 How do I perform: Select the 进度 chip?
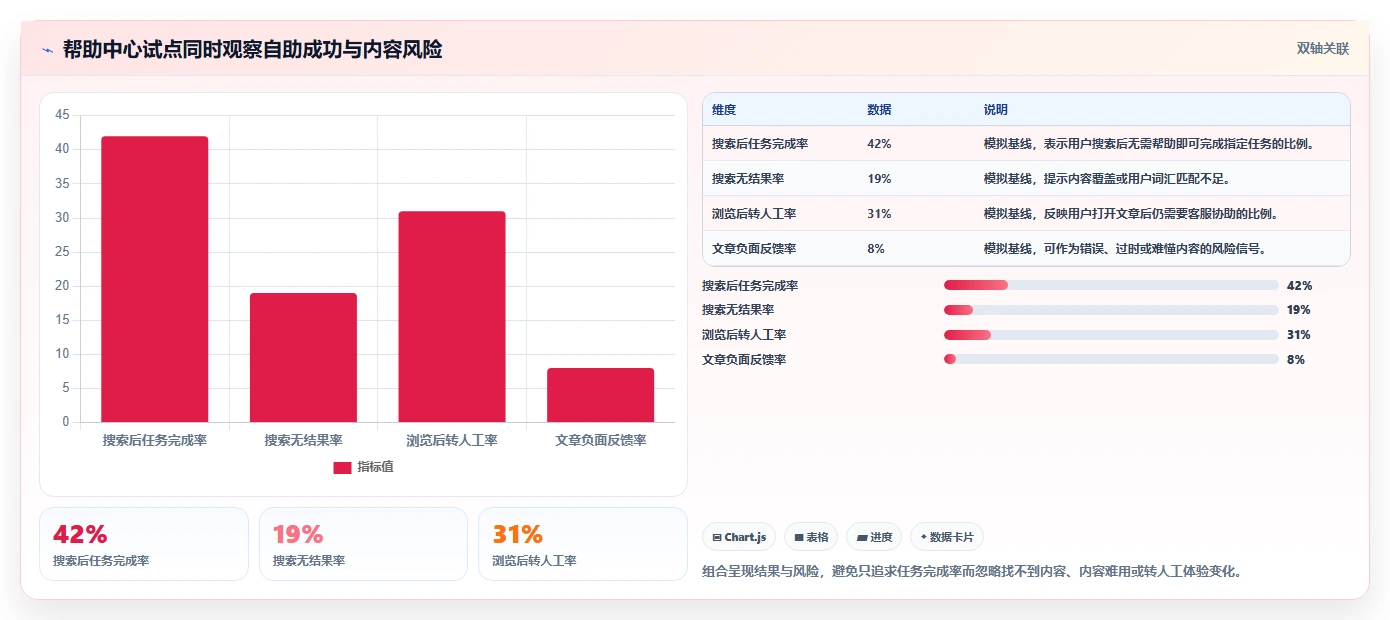click(874, 537)
